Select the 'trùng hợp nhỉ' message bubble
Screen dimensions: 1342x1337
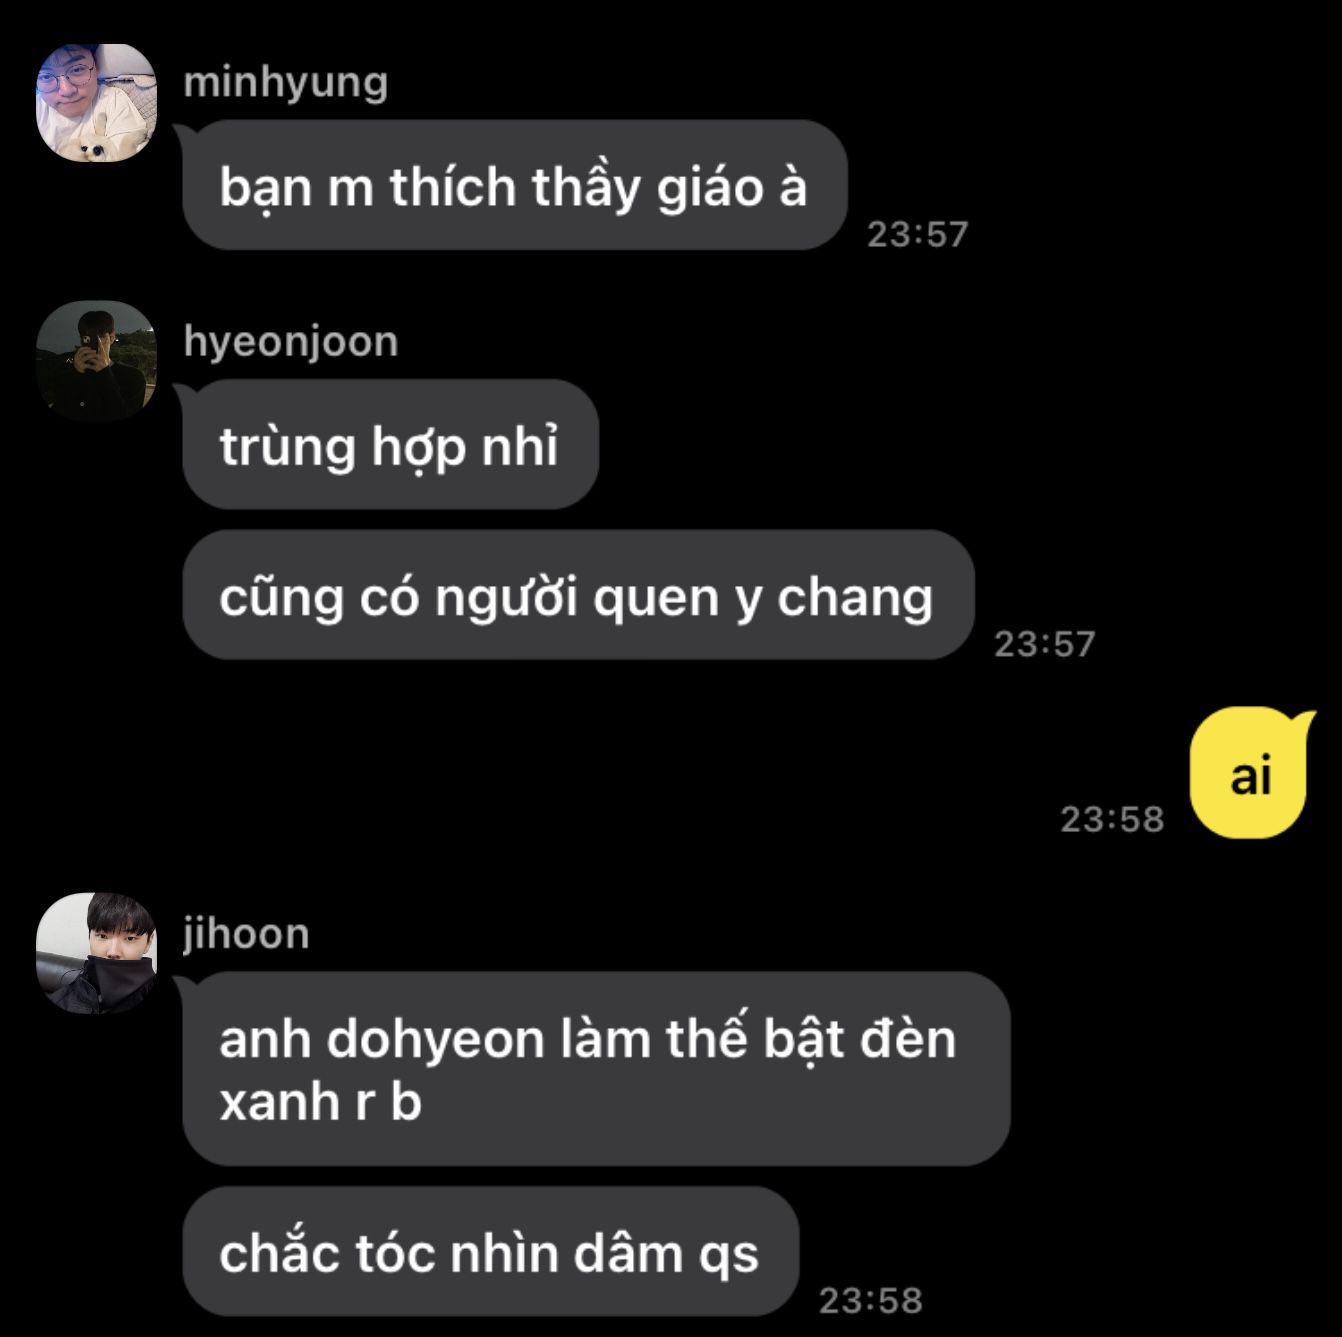click(390, 444)
